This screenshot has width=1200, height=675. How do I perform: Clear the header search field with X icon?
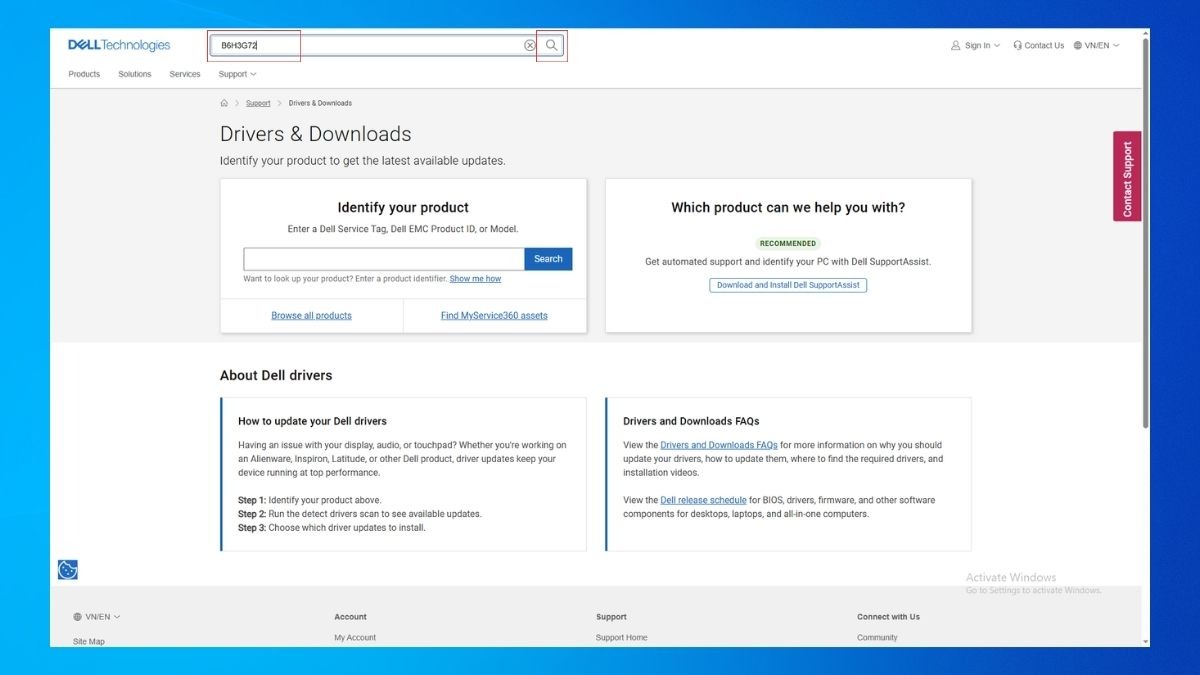point(530,45)
